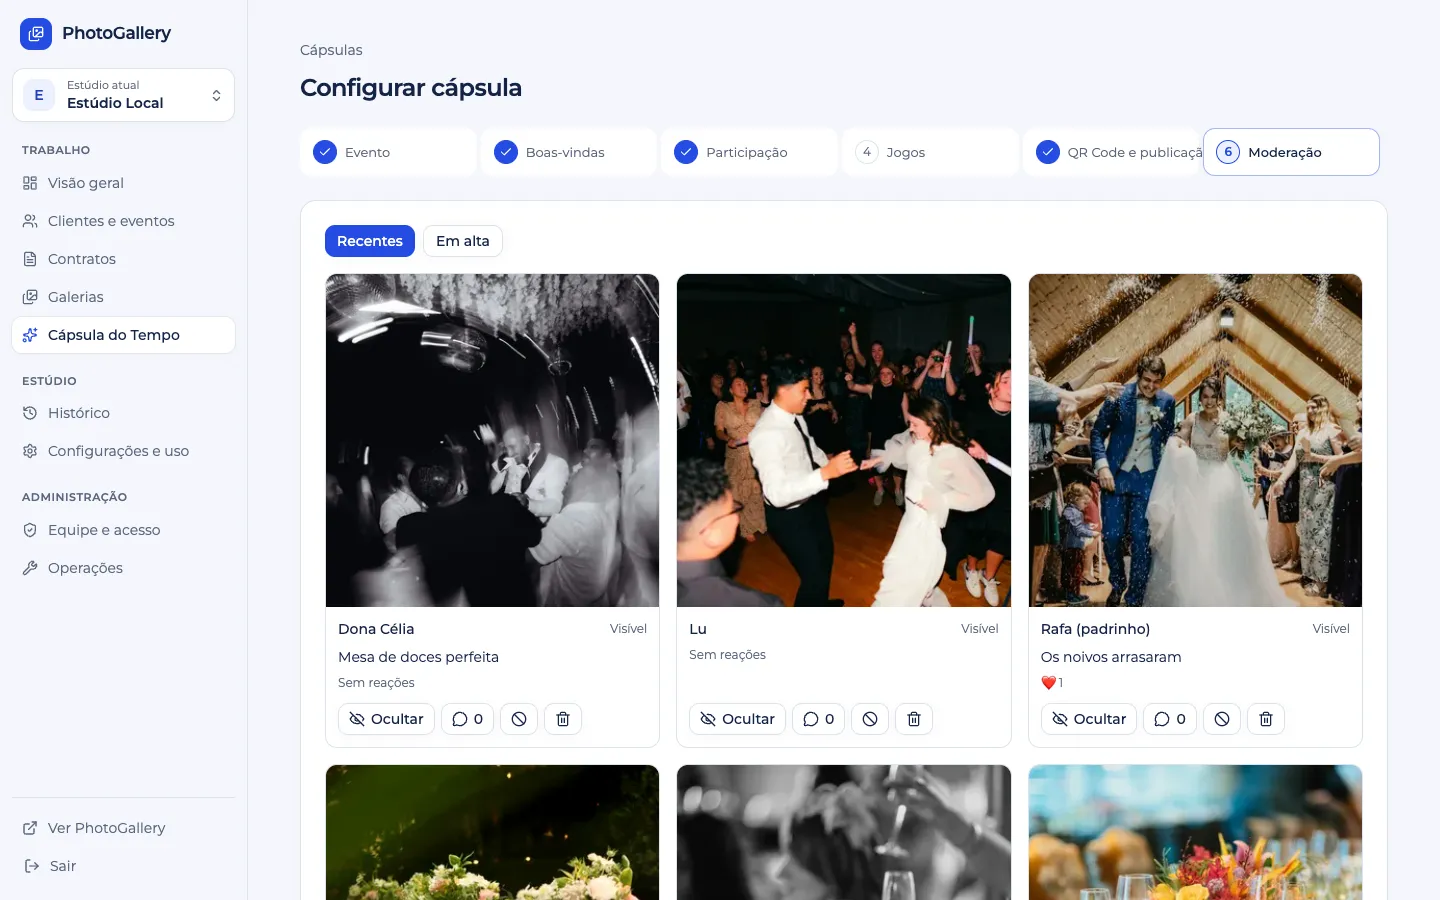
Task: Open the QR Code e publicação step
Action: (x=1111, y=152)
